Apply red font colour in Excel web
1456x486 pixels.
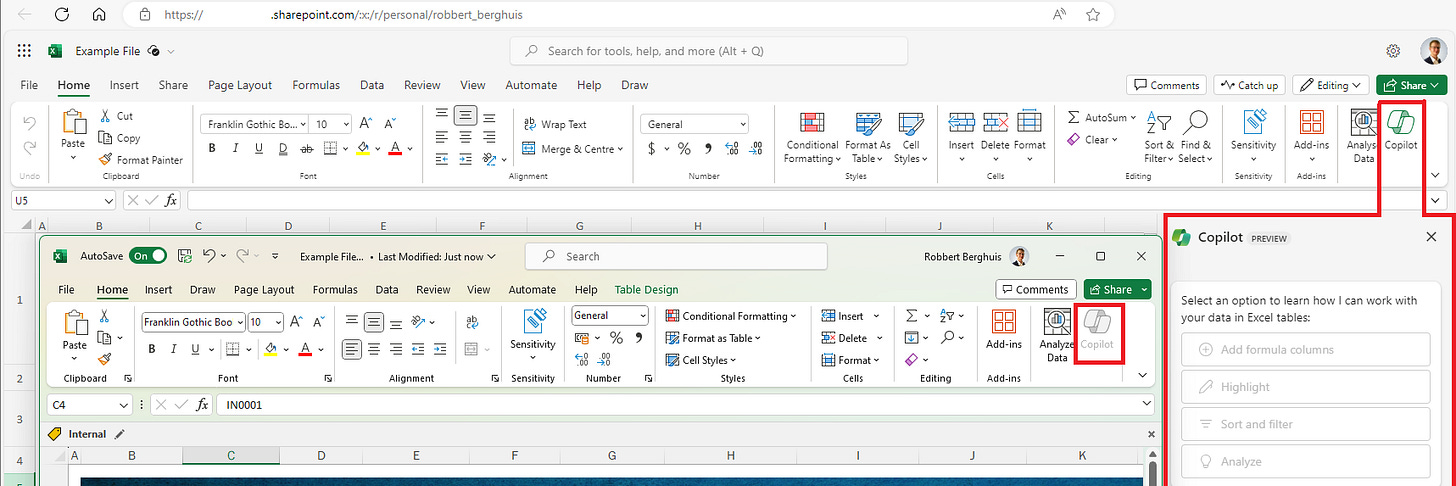coord(395,148)
